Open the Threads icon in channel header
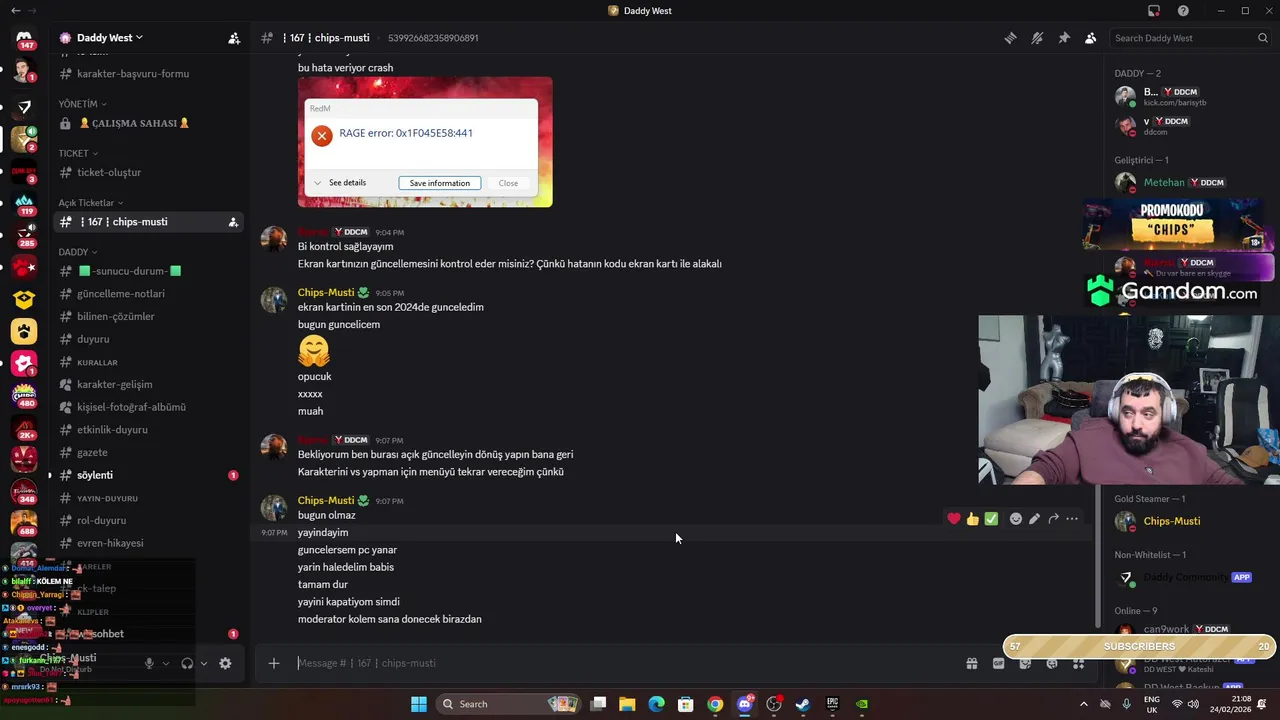The height and width of the screenshot is (720, 1280). coord(1010,38)
